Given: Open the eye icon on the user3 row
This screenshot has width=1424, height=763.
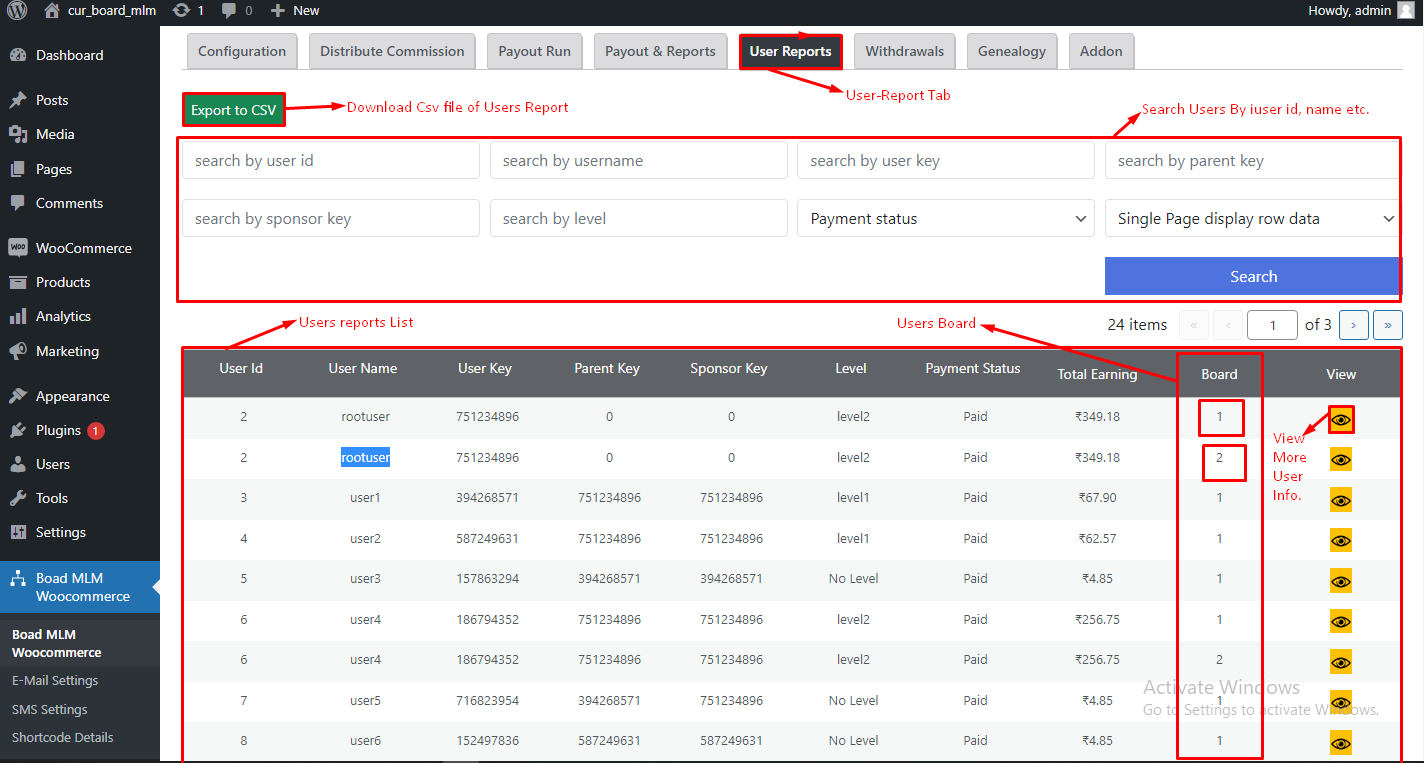Looking at the screenshot, I should coord(1340,580).
